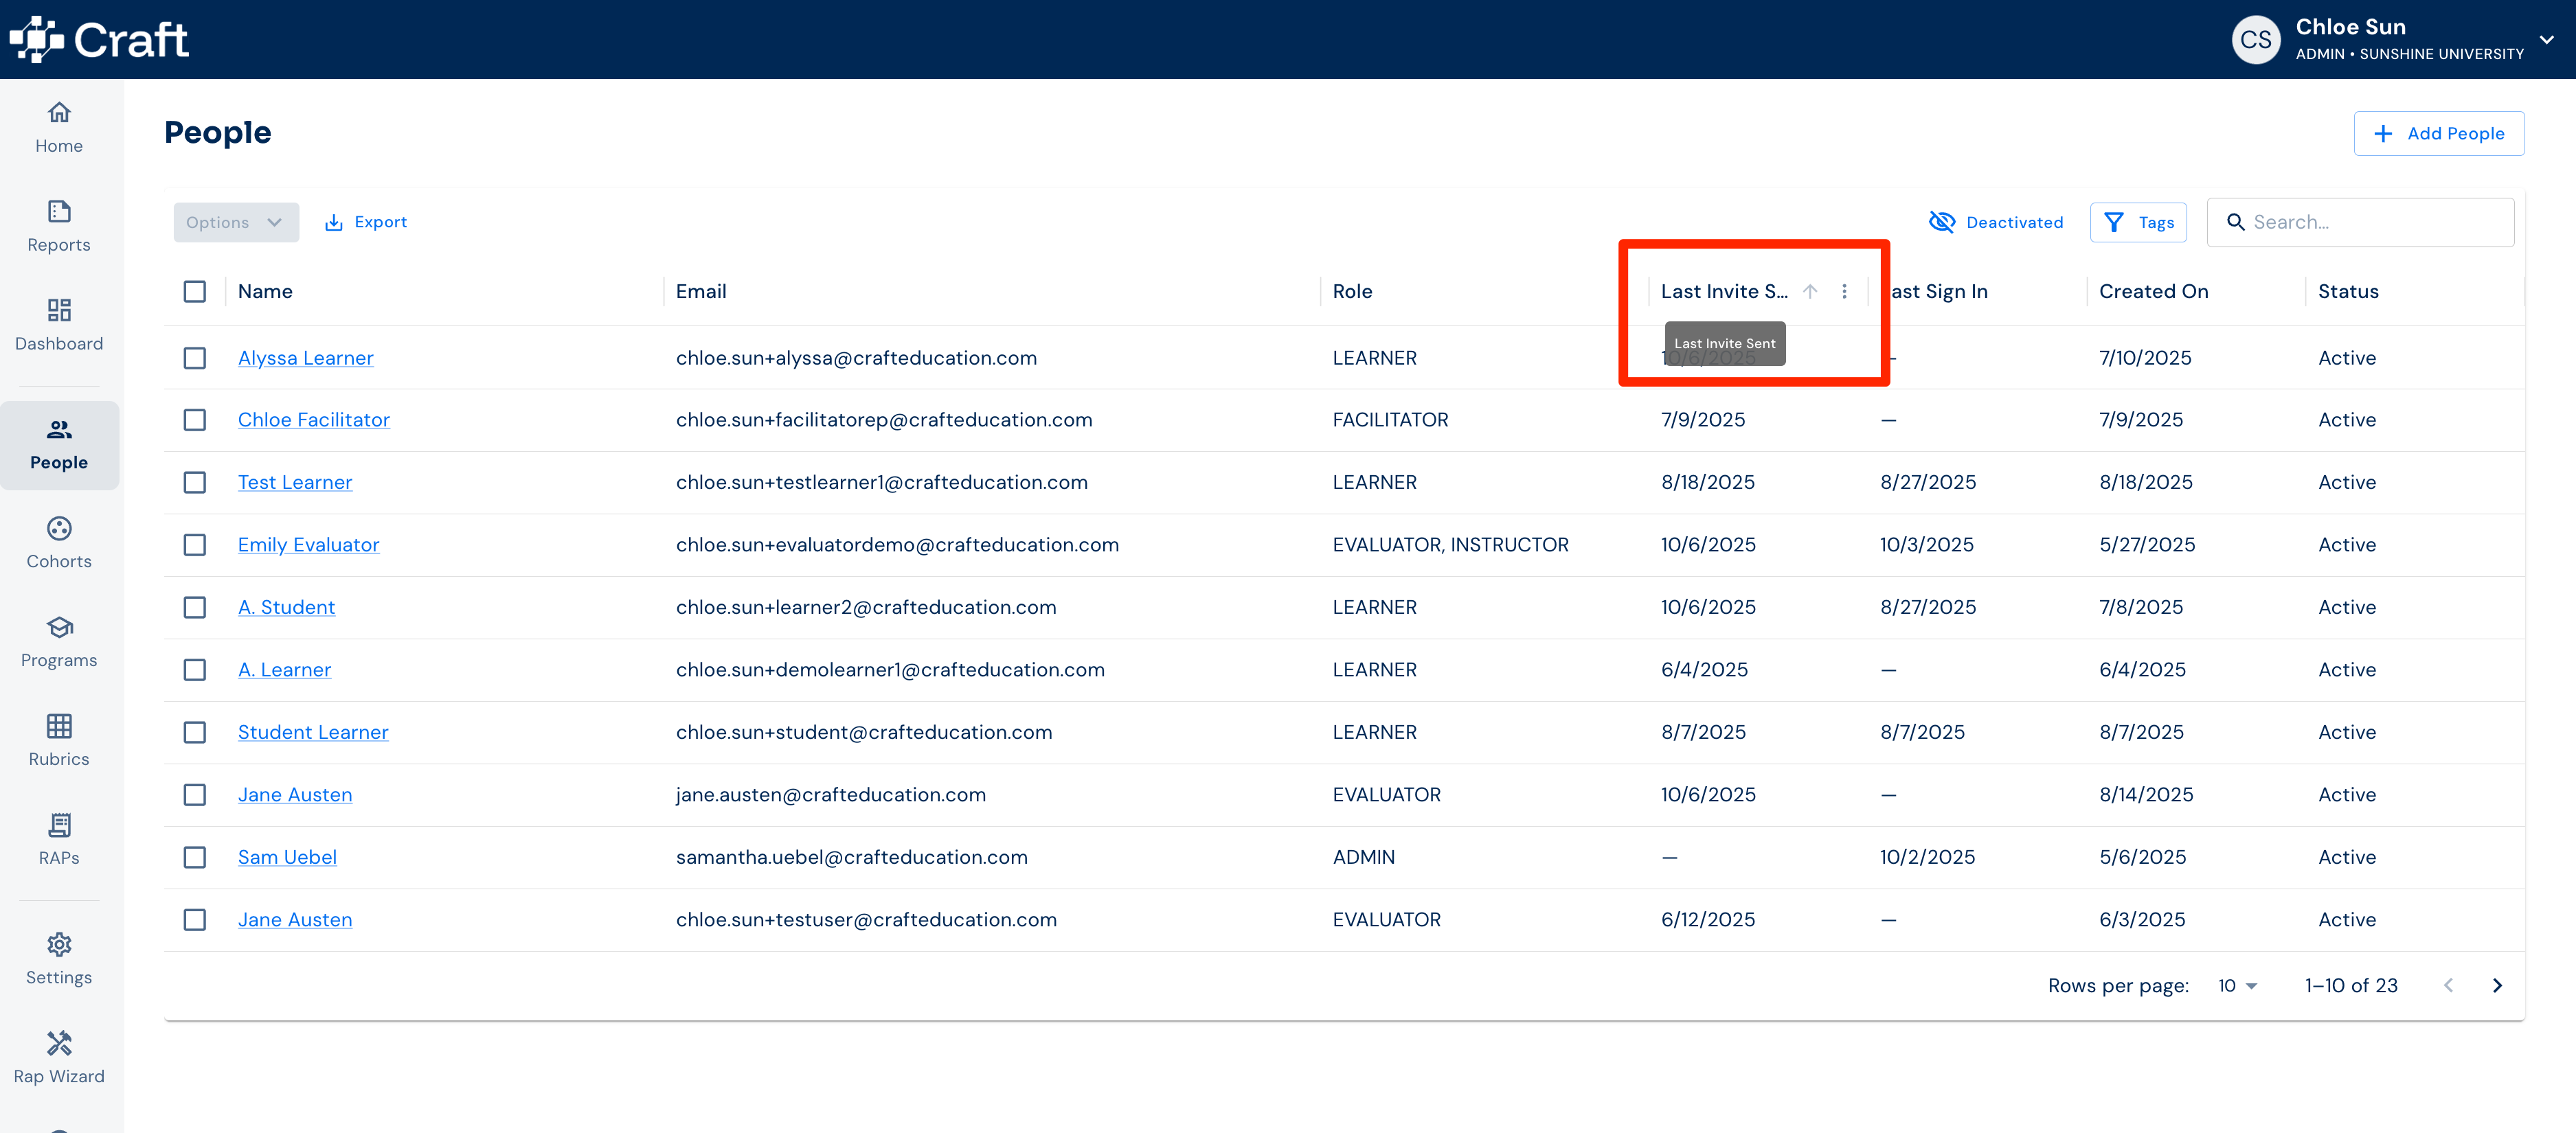Open Cohorts page icon

(x=59, y=528)
